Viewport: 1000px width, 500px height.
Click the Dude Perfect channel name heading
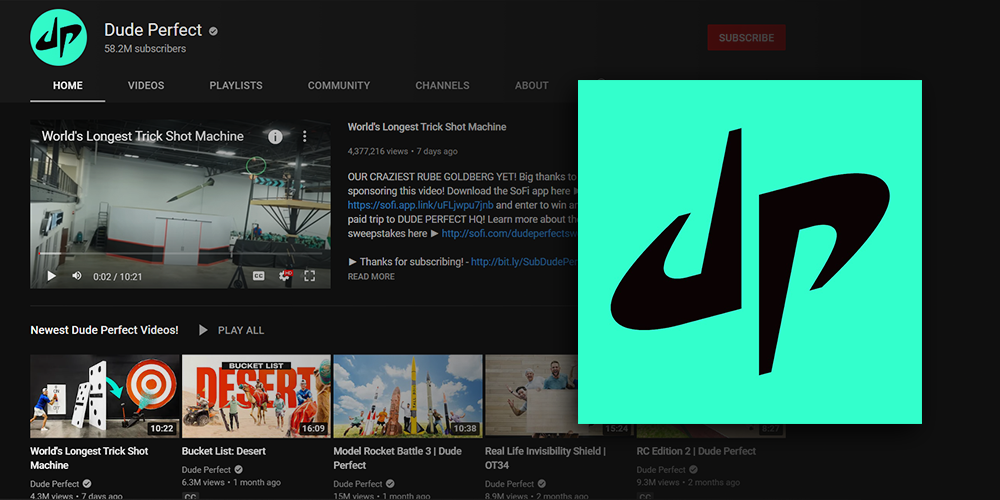(153, 30)
